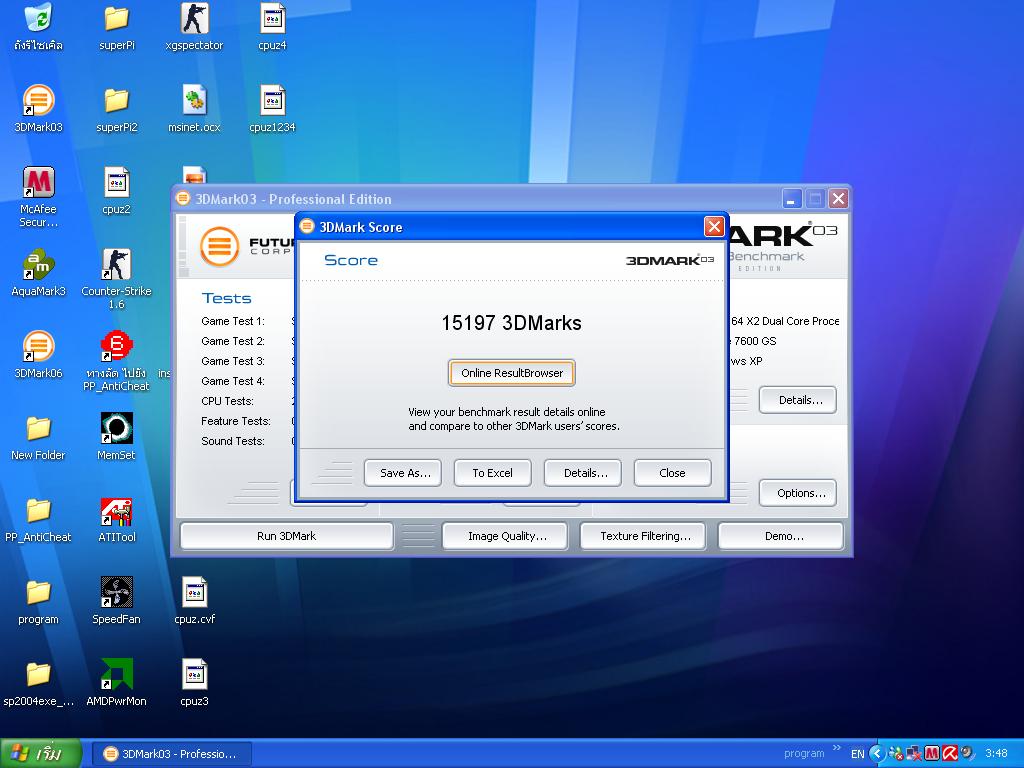Click "Feature Tests:" label
This screenshot has width=1024, height=768.
pos(236,421)
